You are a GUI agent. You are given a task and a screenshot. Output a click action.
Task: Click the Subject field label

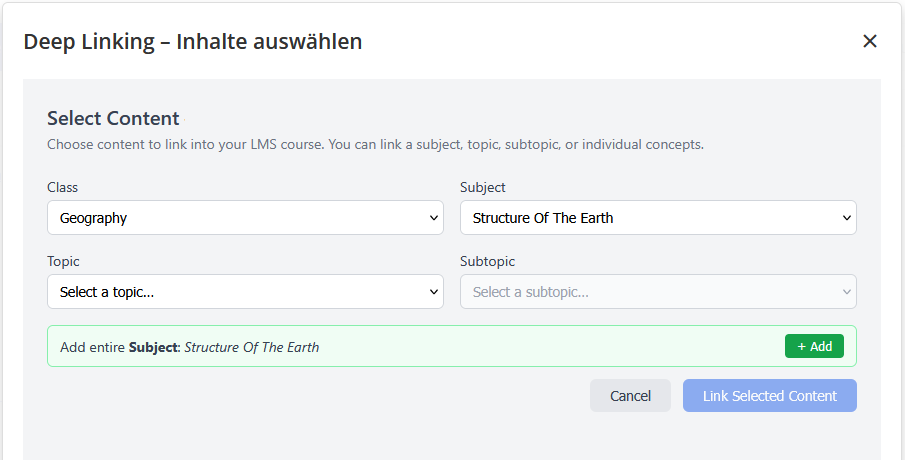483,187
